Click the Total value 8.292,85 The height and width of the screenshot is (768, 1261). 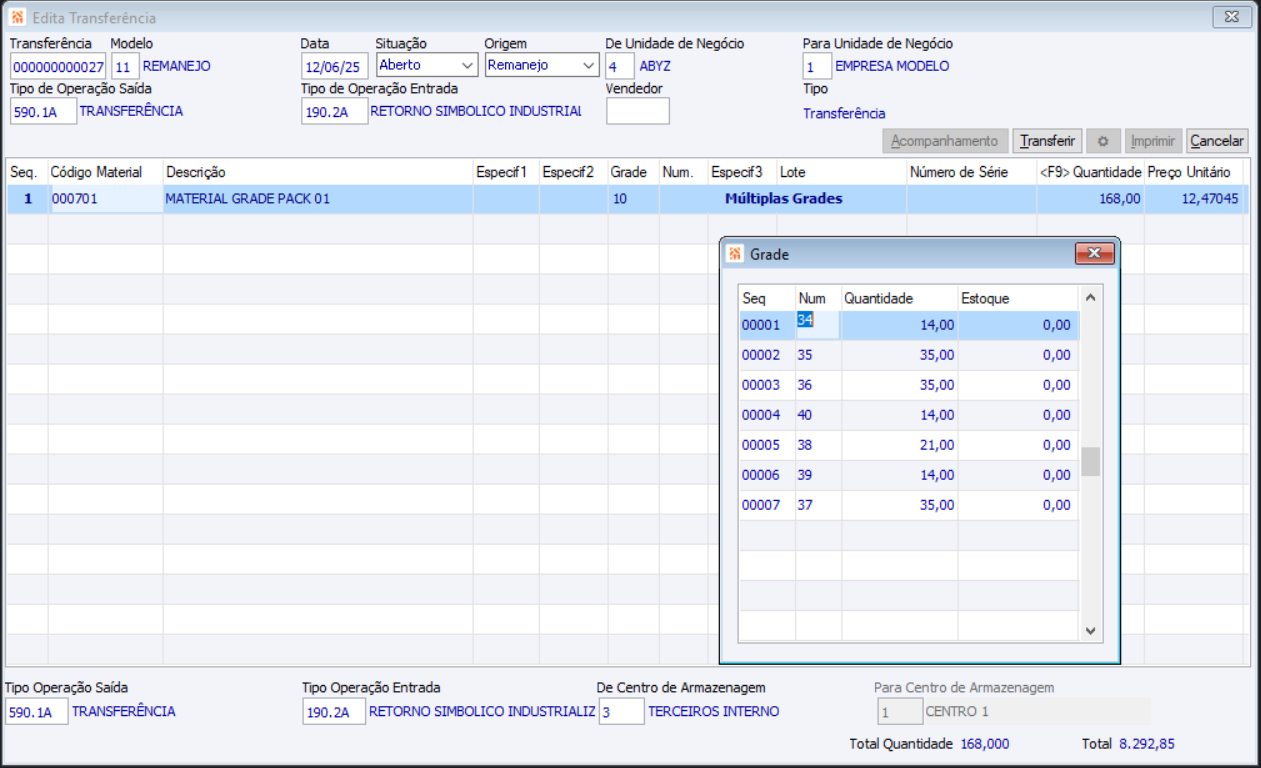1147,744
